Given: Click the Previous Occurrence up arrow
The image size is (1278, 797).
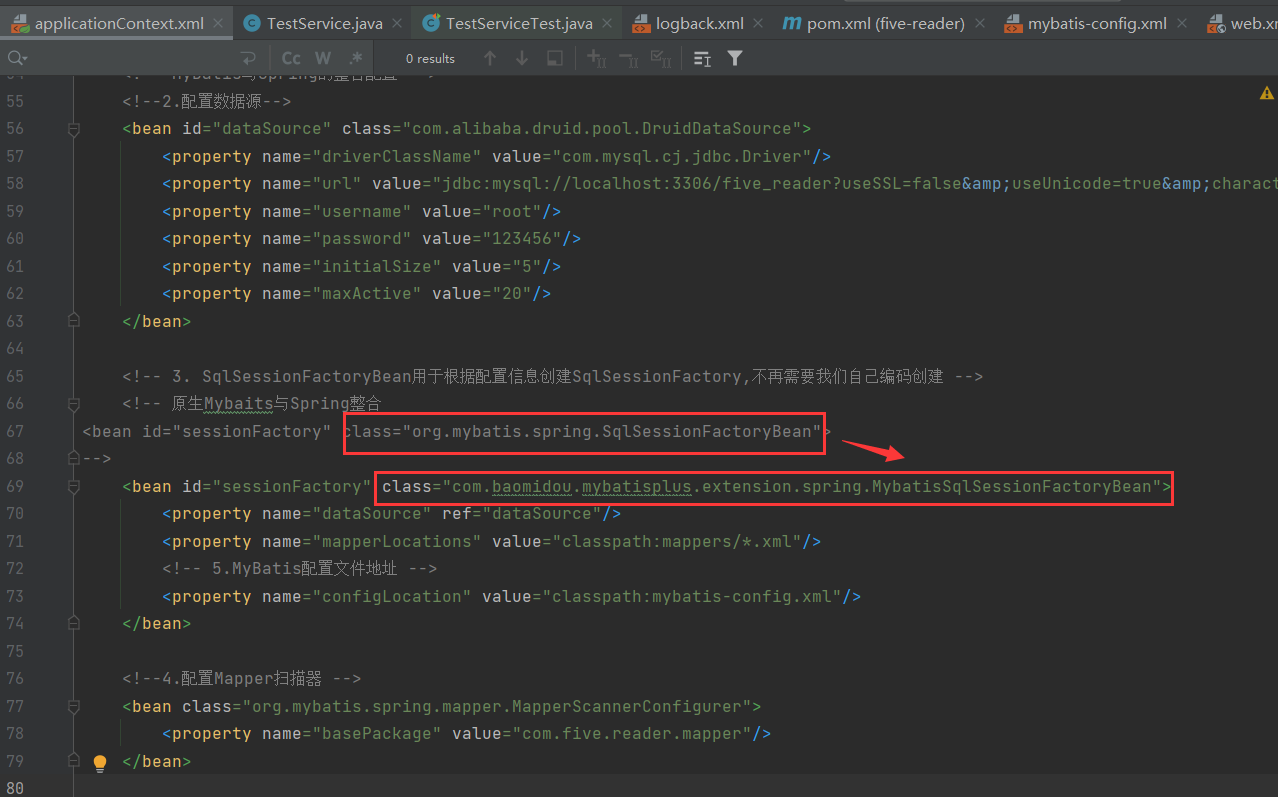Looking at the screenshot, I should point(489,58).
